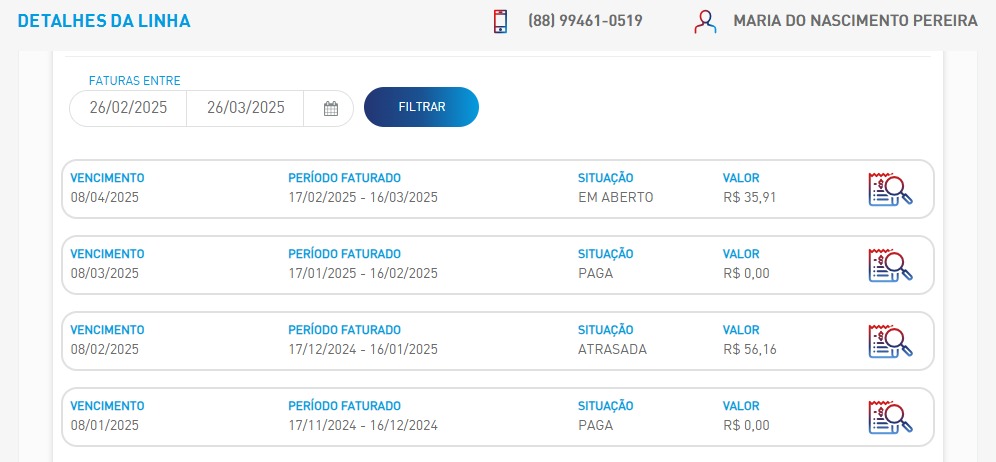Click billing period 17/01/2025 - 16/02/2025
The width and height of the screenshot is (996, 462).
tap(363, 274)
